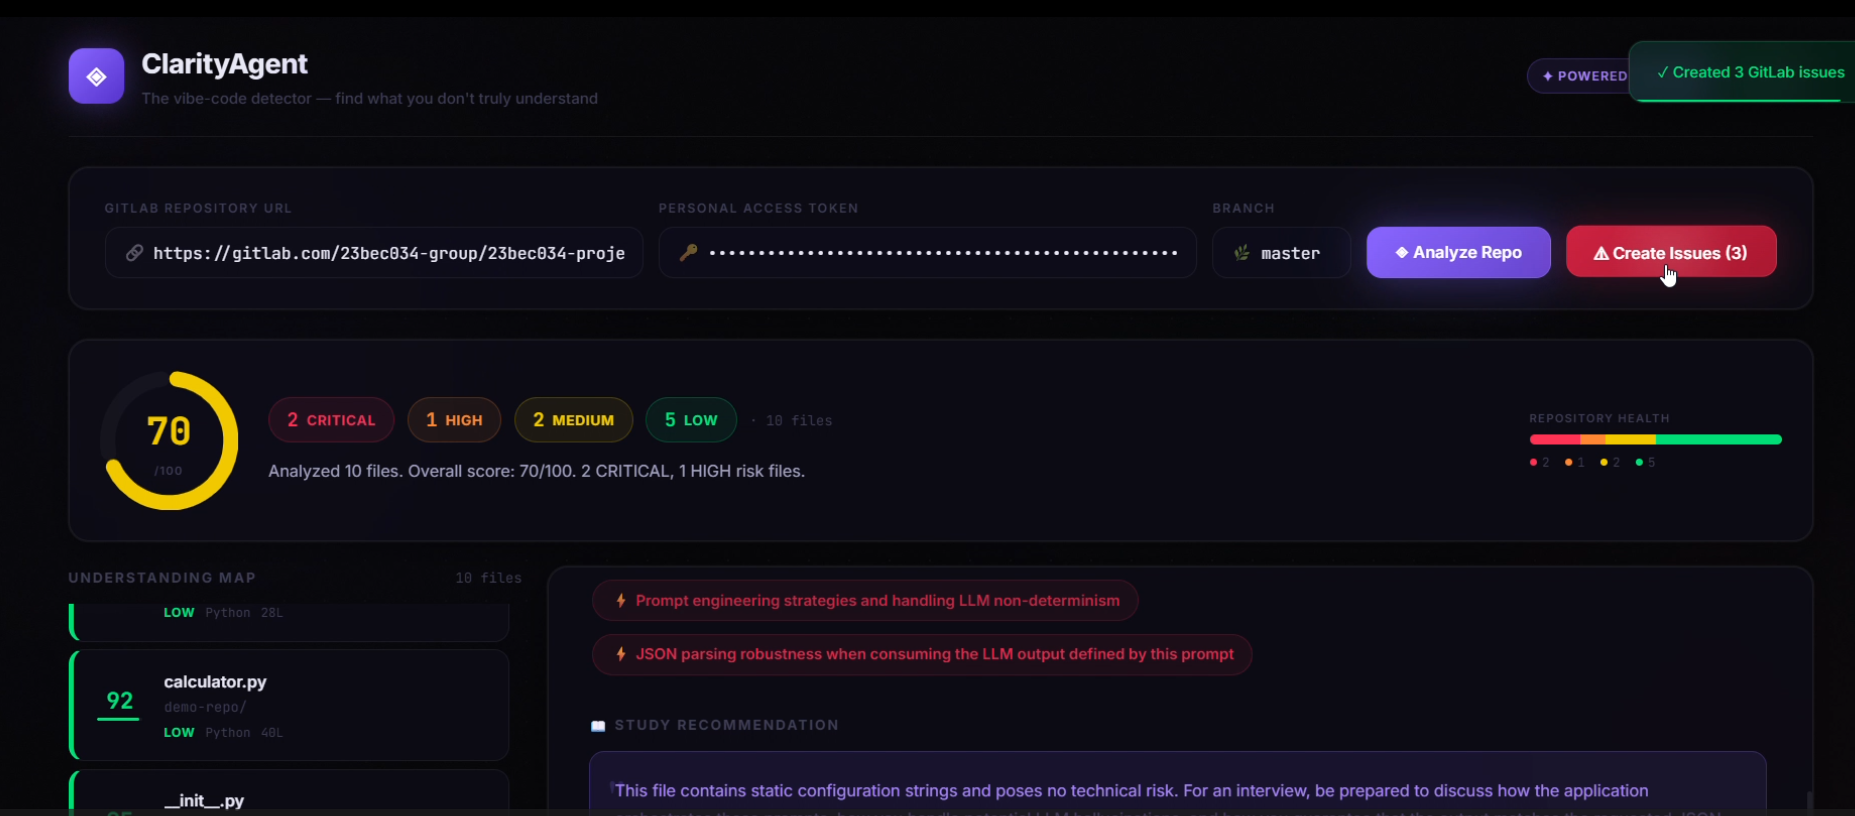1855x816 pixels.
Task: Select calculator.py in the Understanding Map
Action: [289, 705]
